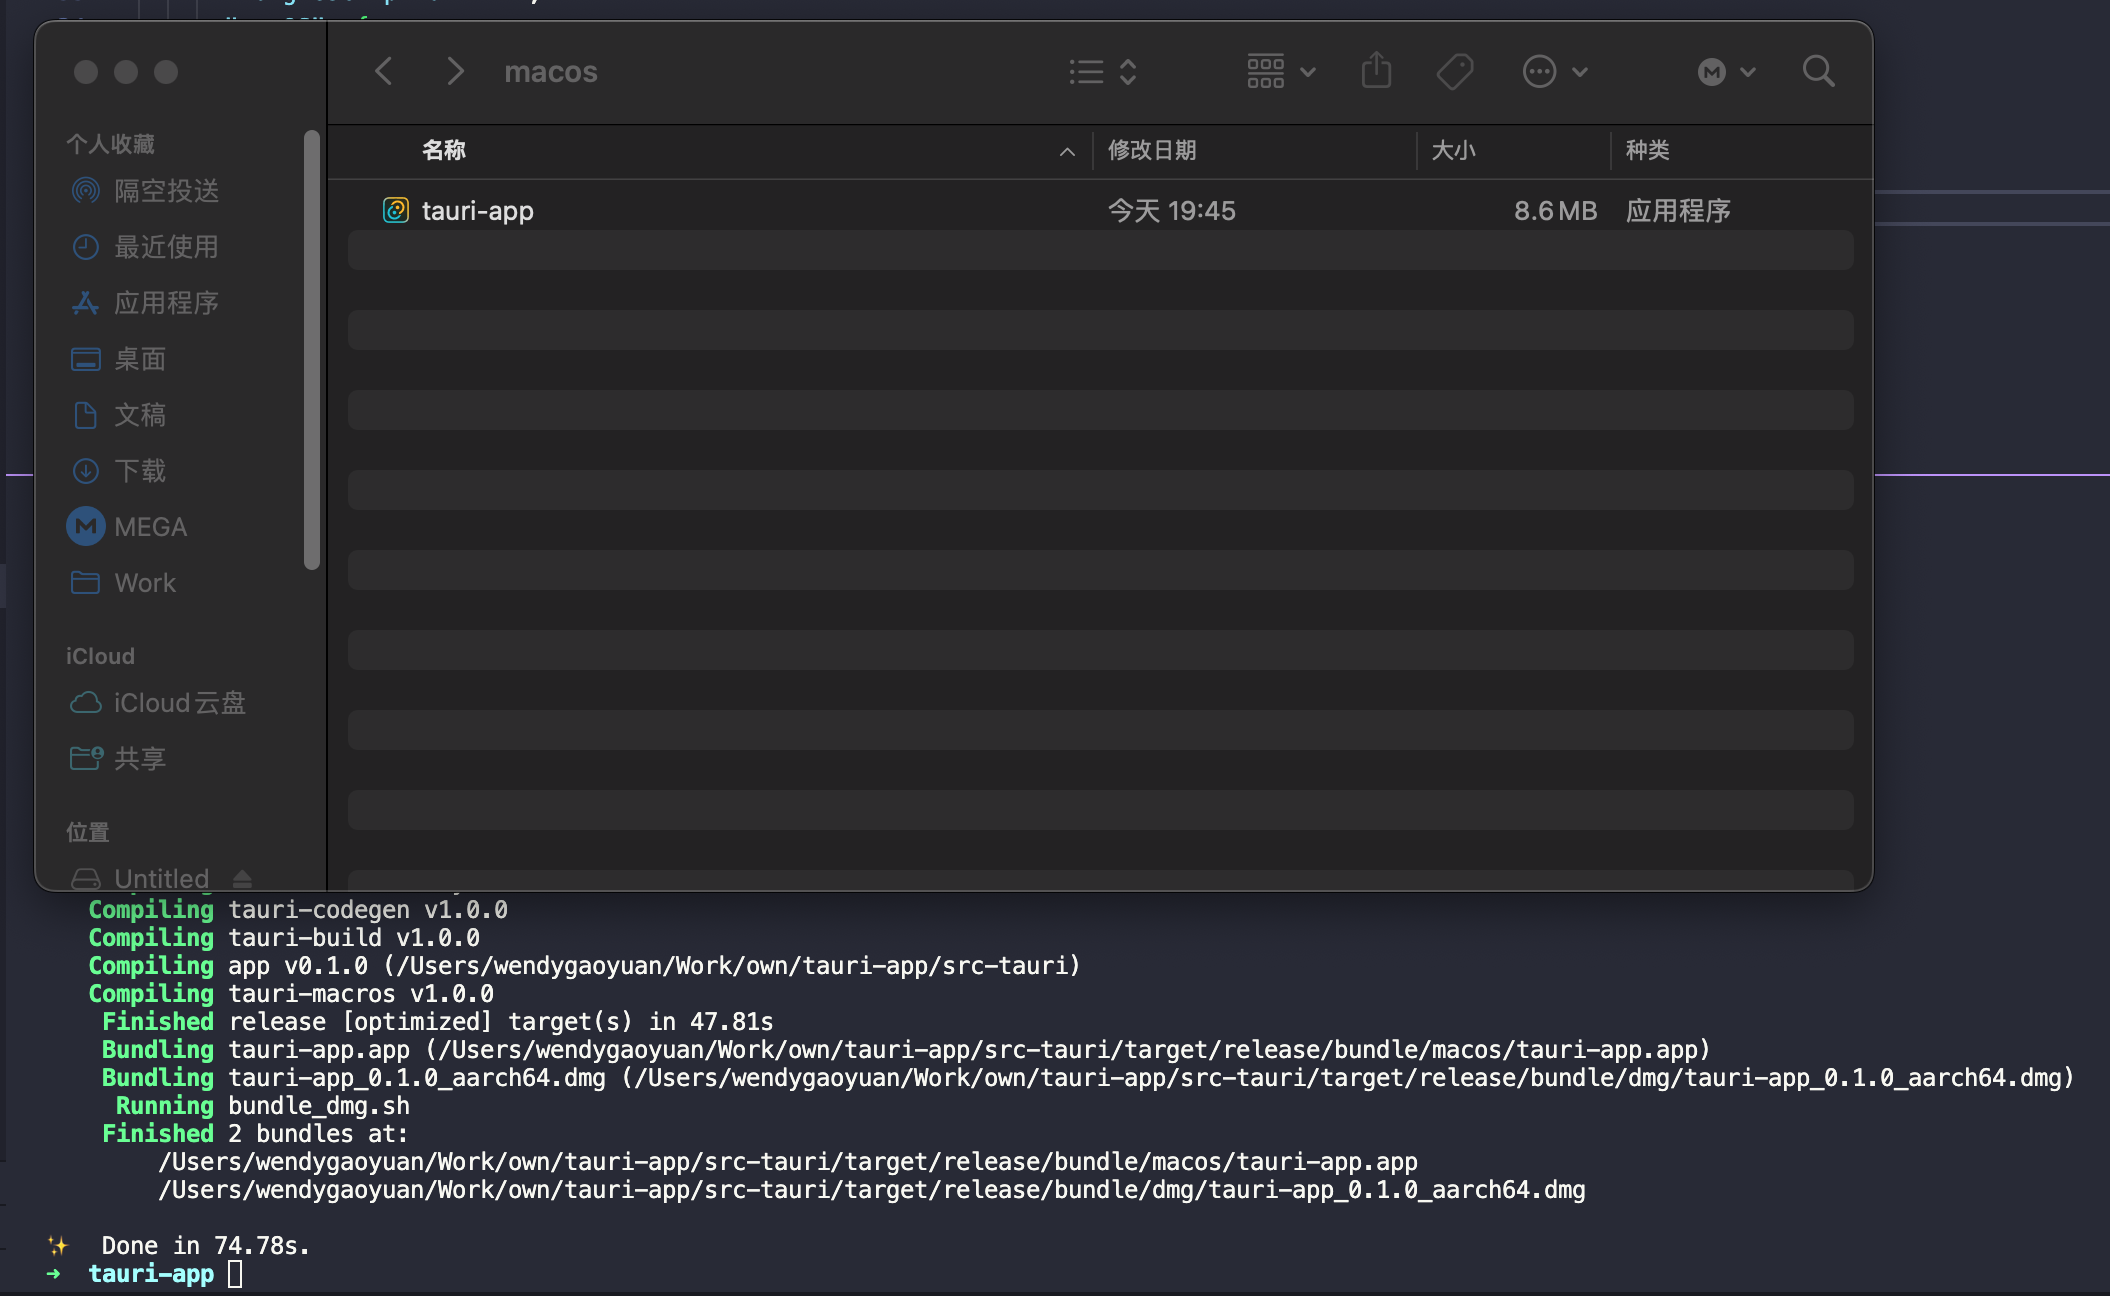
Task: Open the MEGA toolbar dropdown
Action: pyautogui.click(x=1727, y=72)
